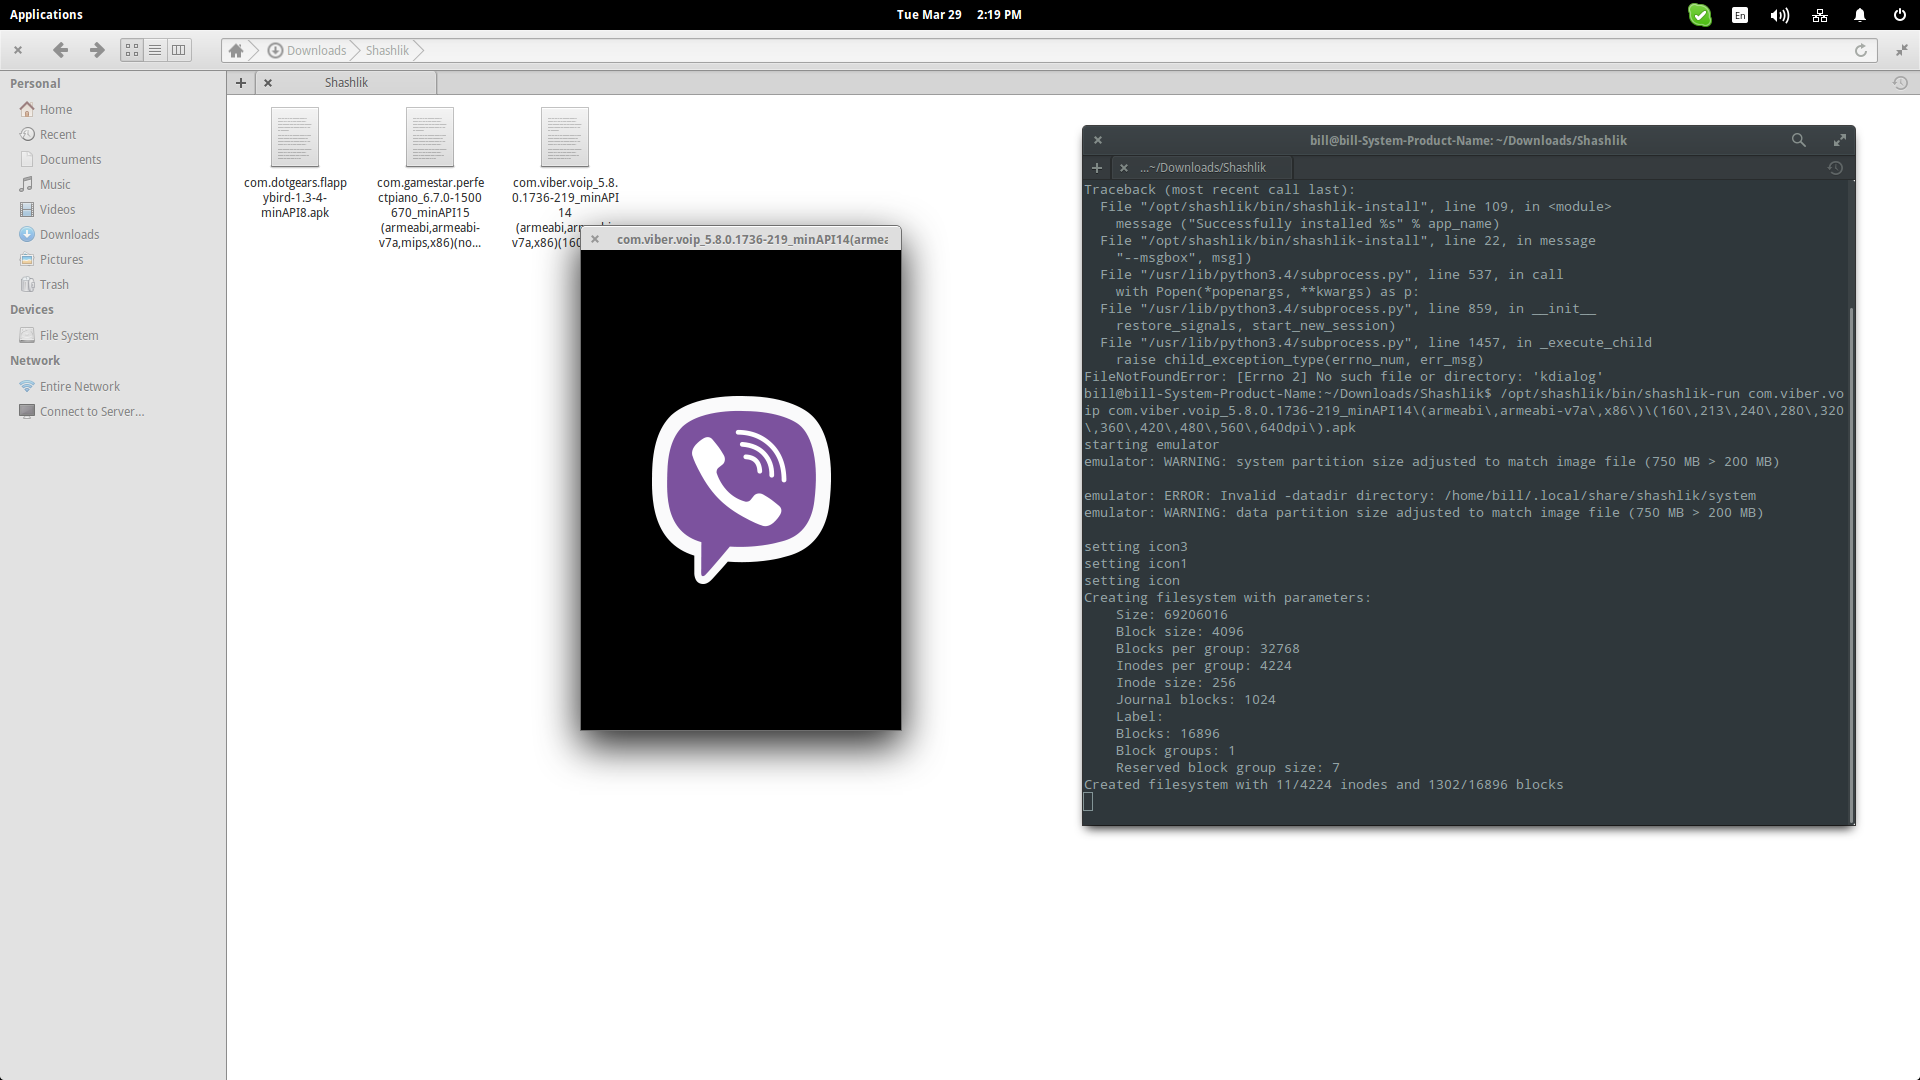Open the network indicator
The height and width of the screenshot is (1080, 1920).
1820,15
